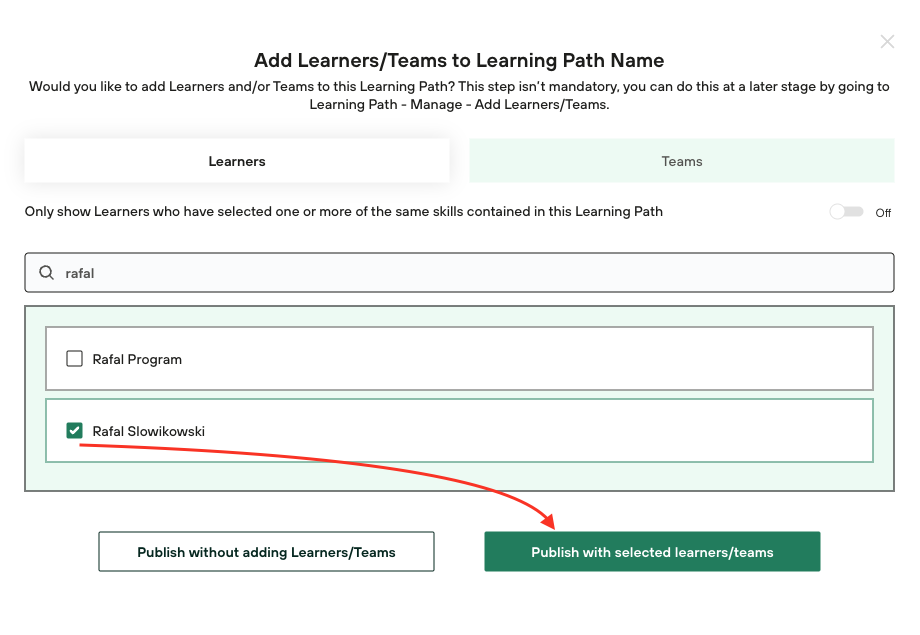Tick the Rafal Program checkbox

(74, 359)
